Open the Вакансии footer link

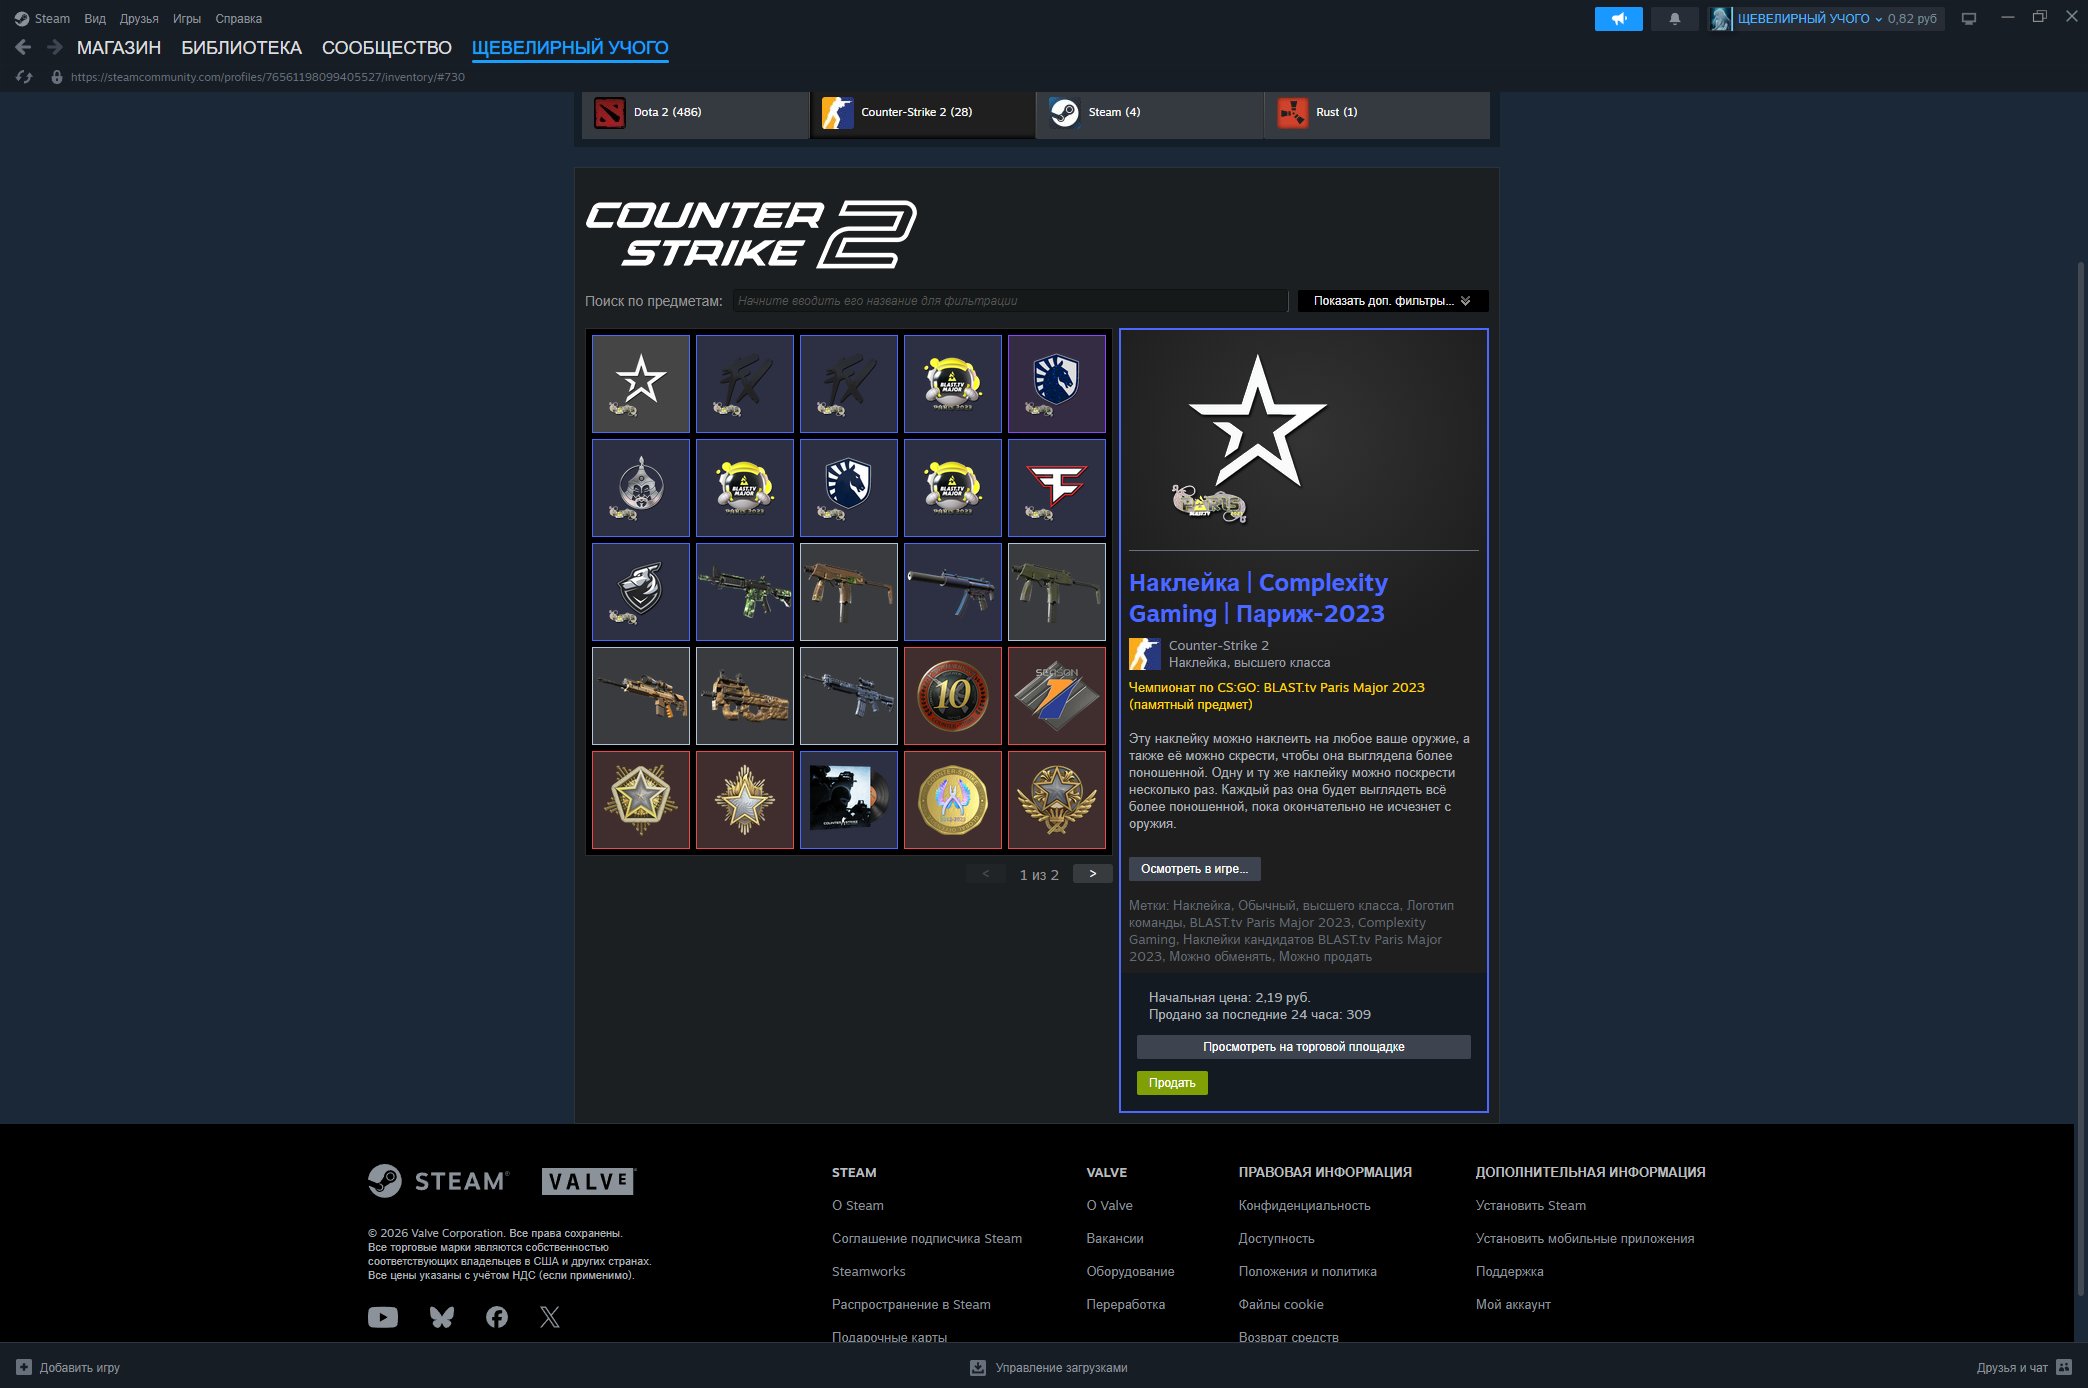pyautogui.click(x=1115, y=1238)
